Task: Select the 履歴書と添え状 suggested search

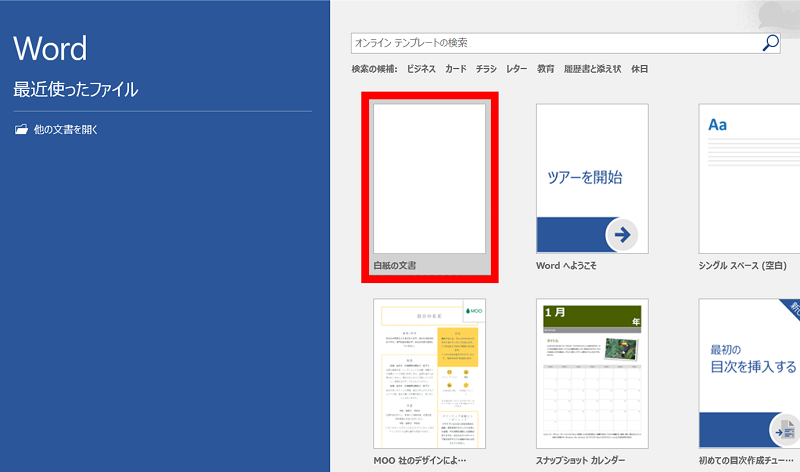Action: [x=592, y=69]
